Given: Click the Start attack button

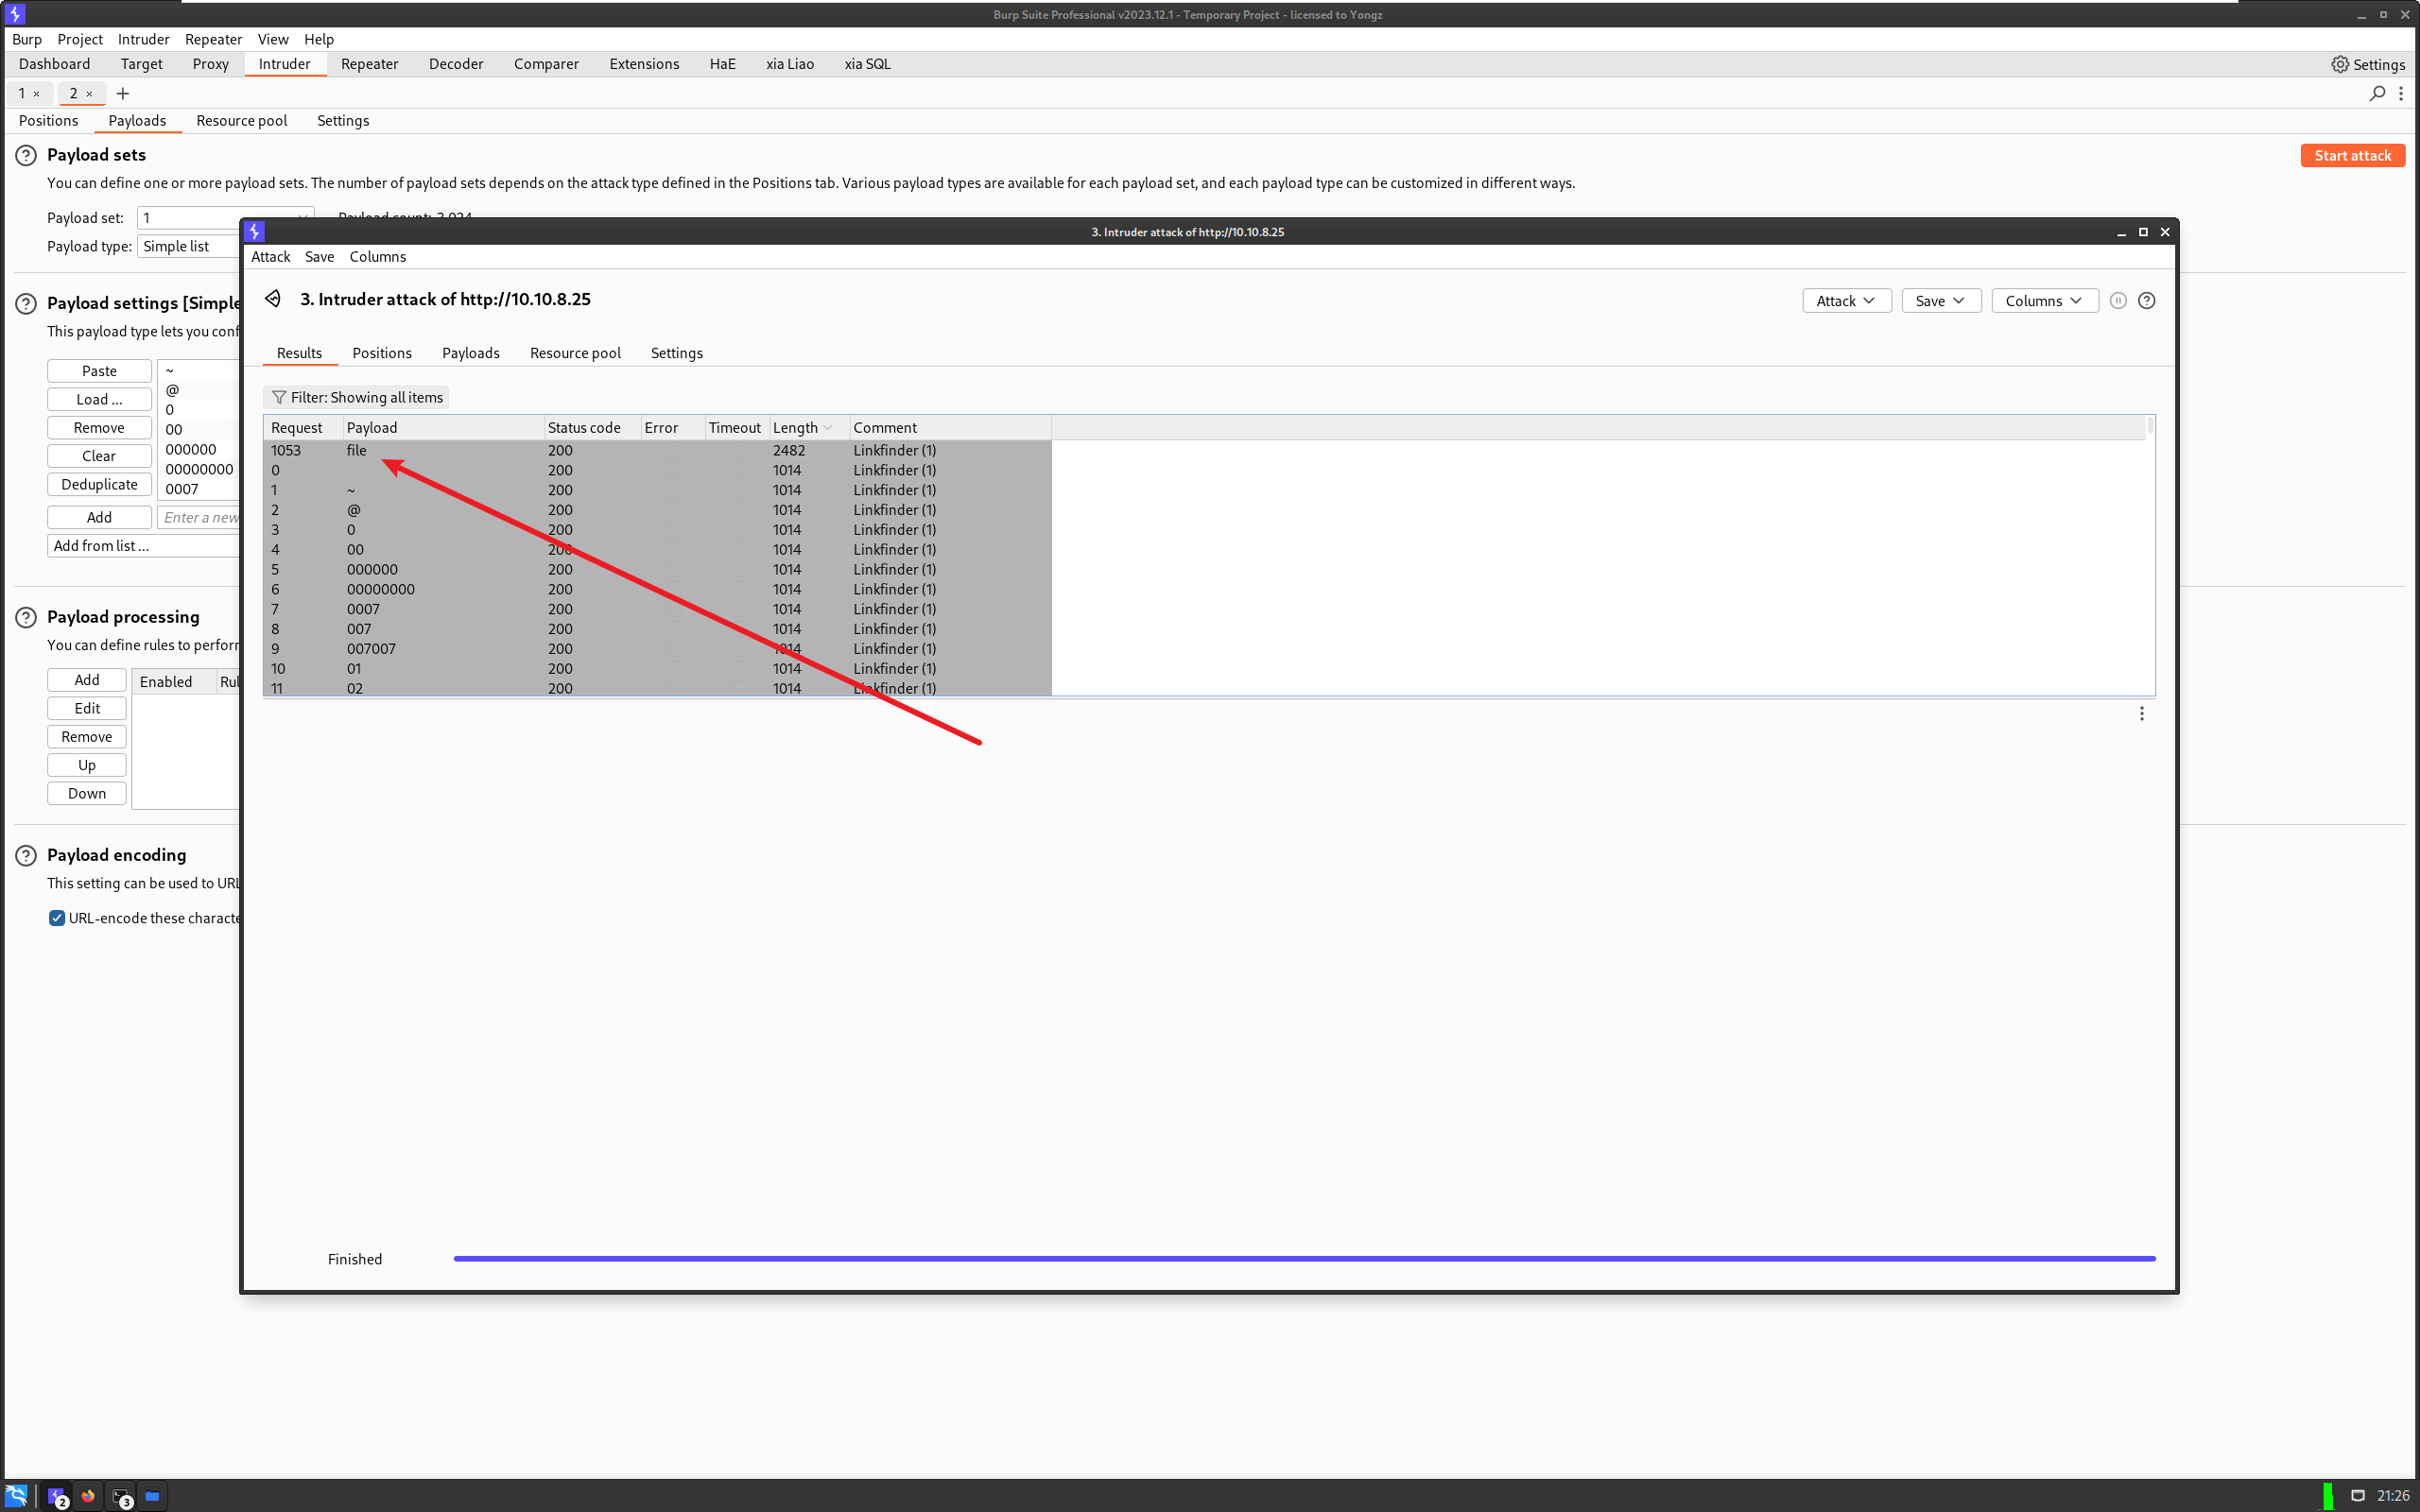Looking at the screenshot, I should (2352, 156).
